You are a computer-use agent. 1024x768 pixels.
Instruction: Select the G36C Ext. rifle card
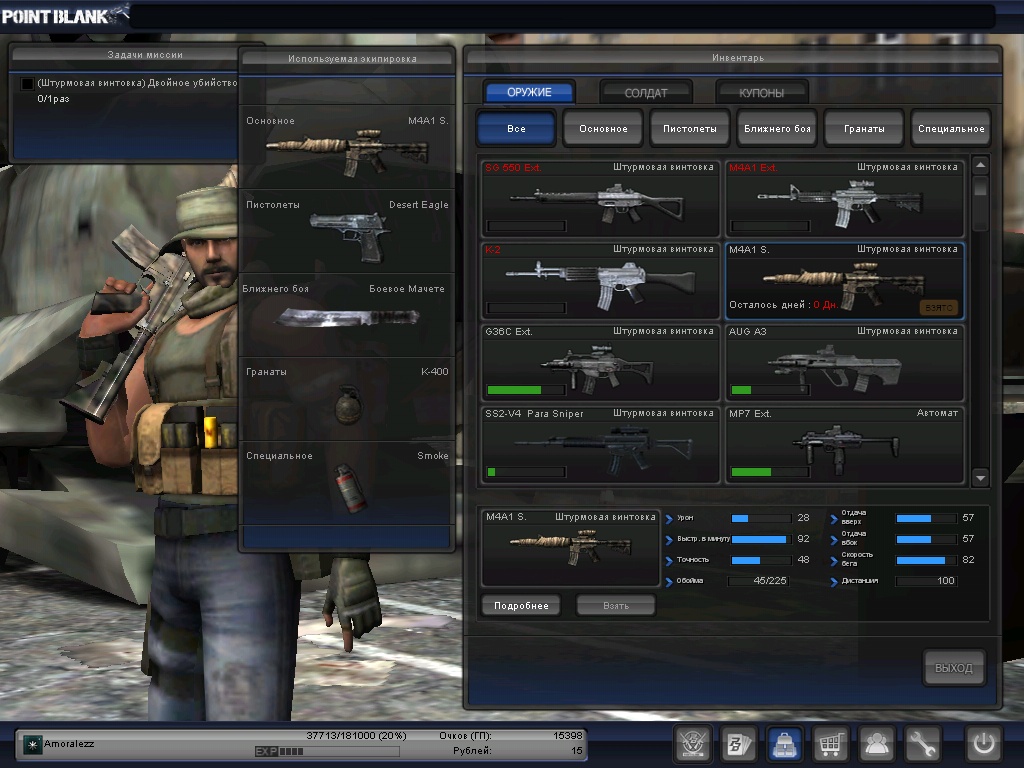click(x=600, y=363)
